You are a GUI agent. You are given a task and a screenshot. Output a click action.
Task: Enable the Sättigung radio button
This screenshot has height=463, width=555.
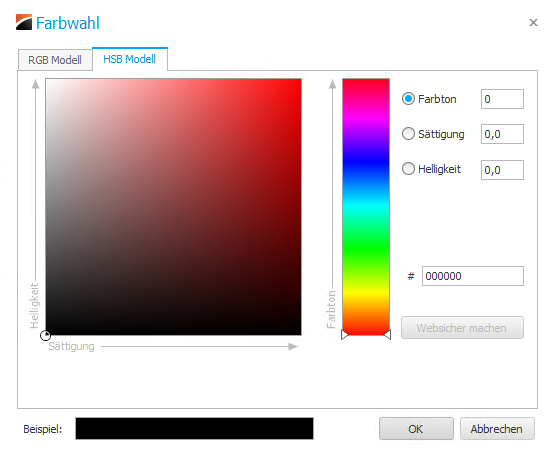[408, 134]
